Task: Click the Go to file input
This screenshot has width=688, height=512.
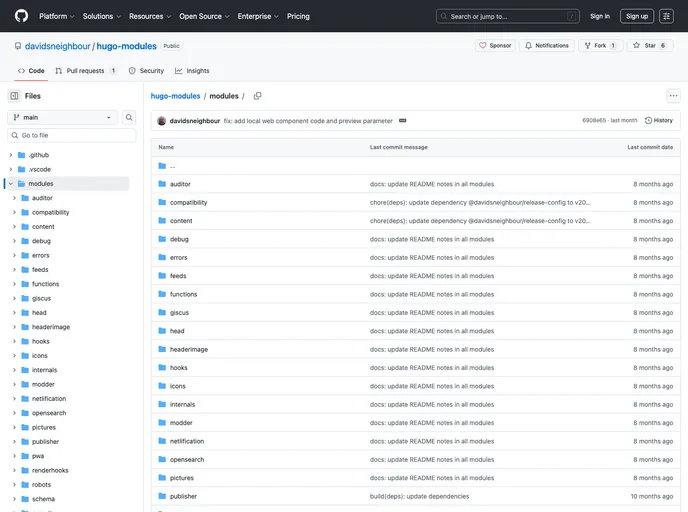Action: (x=72, y=135)
